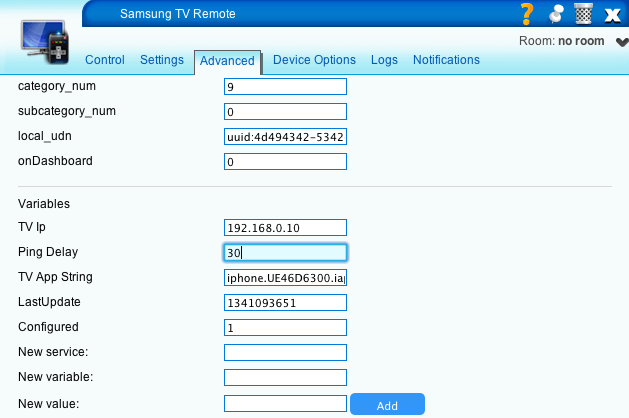Switch to the Control tab
The width and height of the screenshot is (629, 418).
pos(105,60)
